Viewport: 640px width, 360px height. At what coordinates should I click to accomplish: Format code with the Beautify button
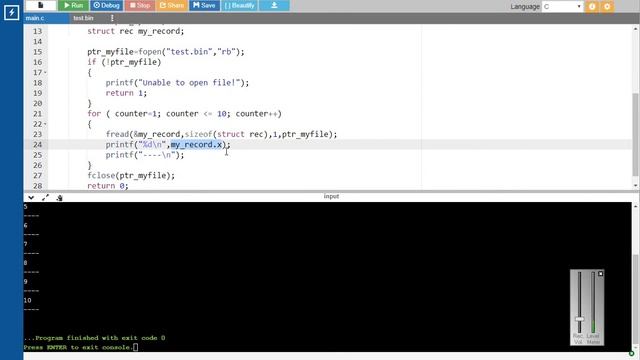[240, 5]
